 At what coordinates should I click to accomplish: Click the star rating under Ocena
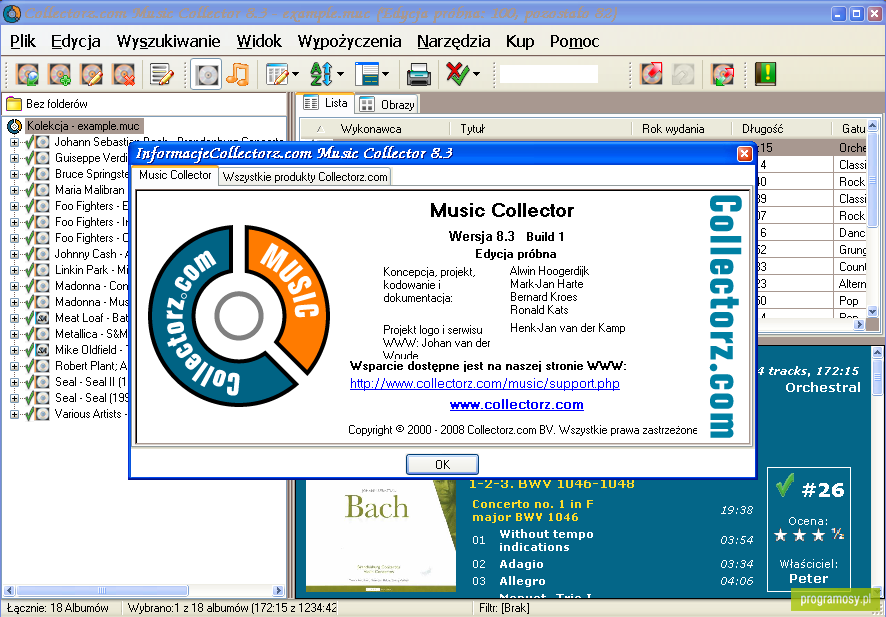pos(809,535)
